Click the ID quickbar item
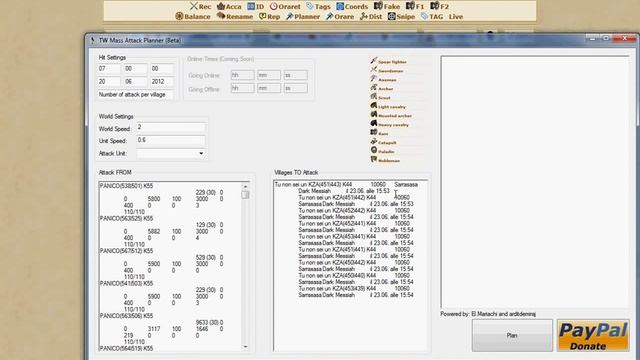The width and height of the screenshot is (640, 360). 256,6
